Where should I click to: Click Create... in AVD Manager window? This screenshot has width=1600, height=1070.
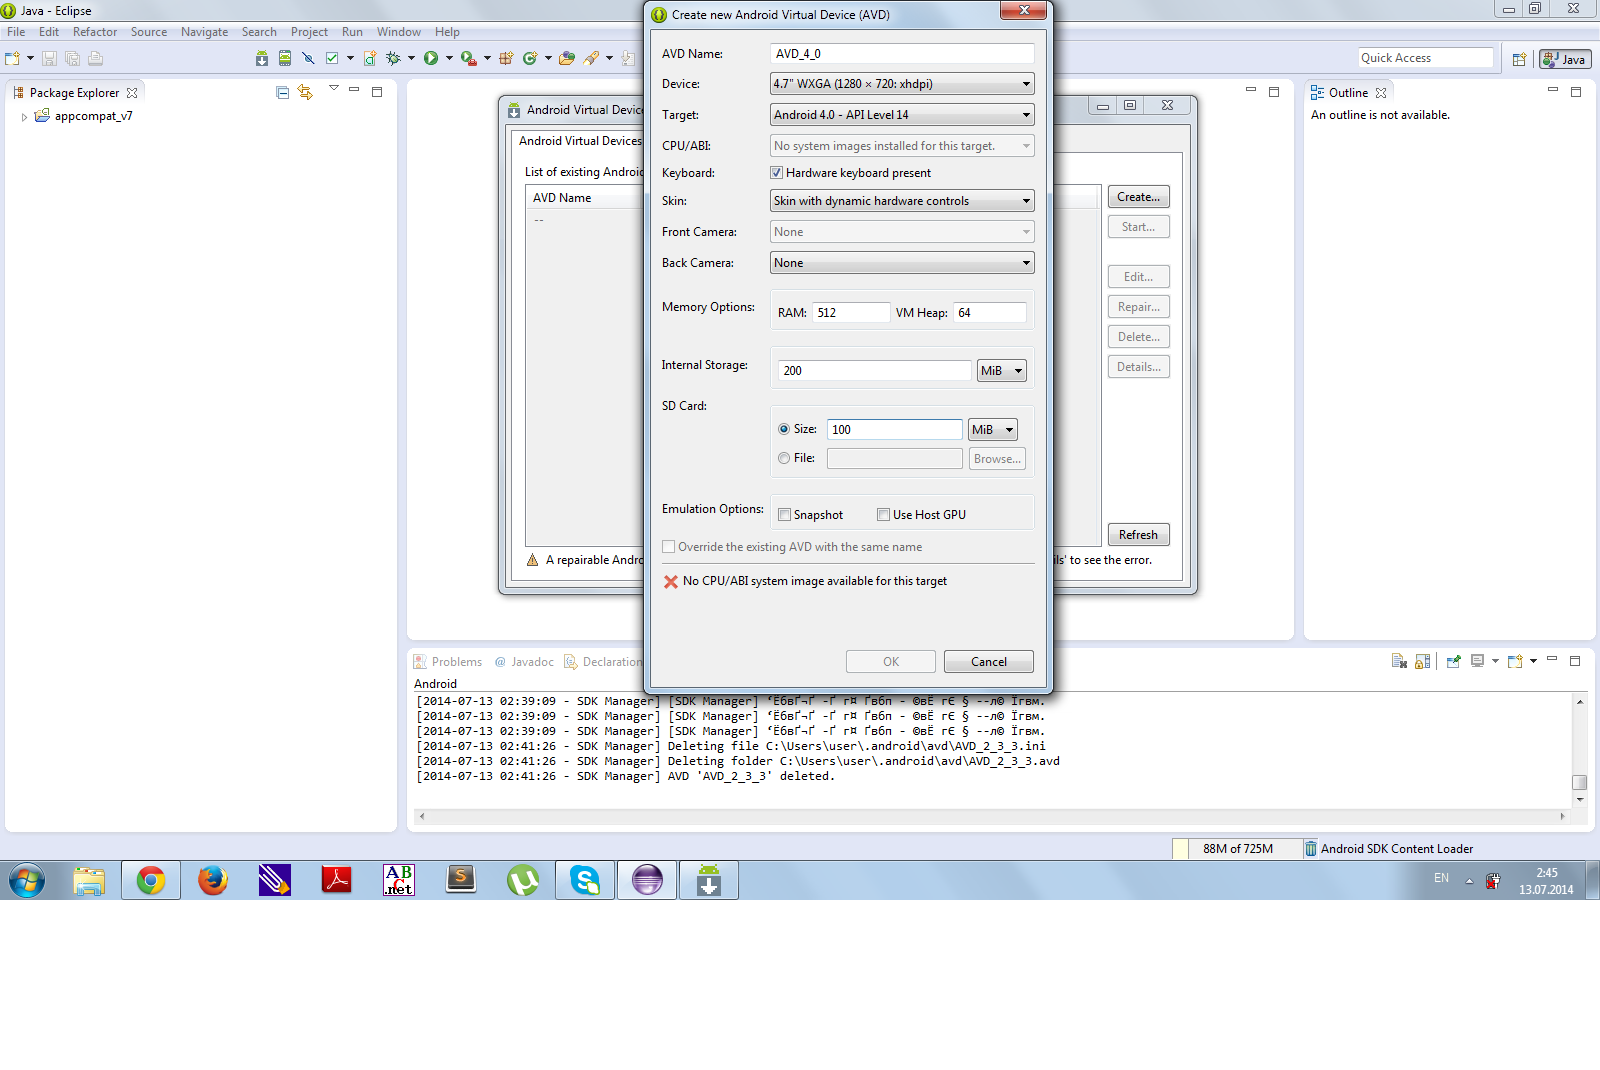pos(1138,197)
